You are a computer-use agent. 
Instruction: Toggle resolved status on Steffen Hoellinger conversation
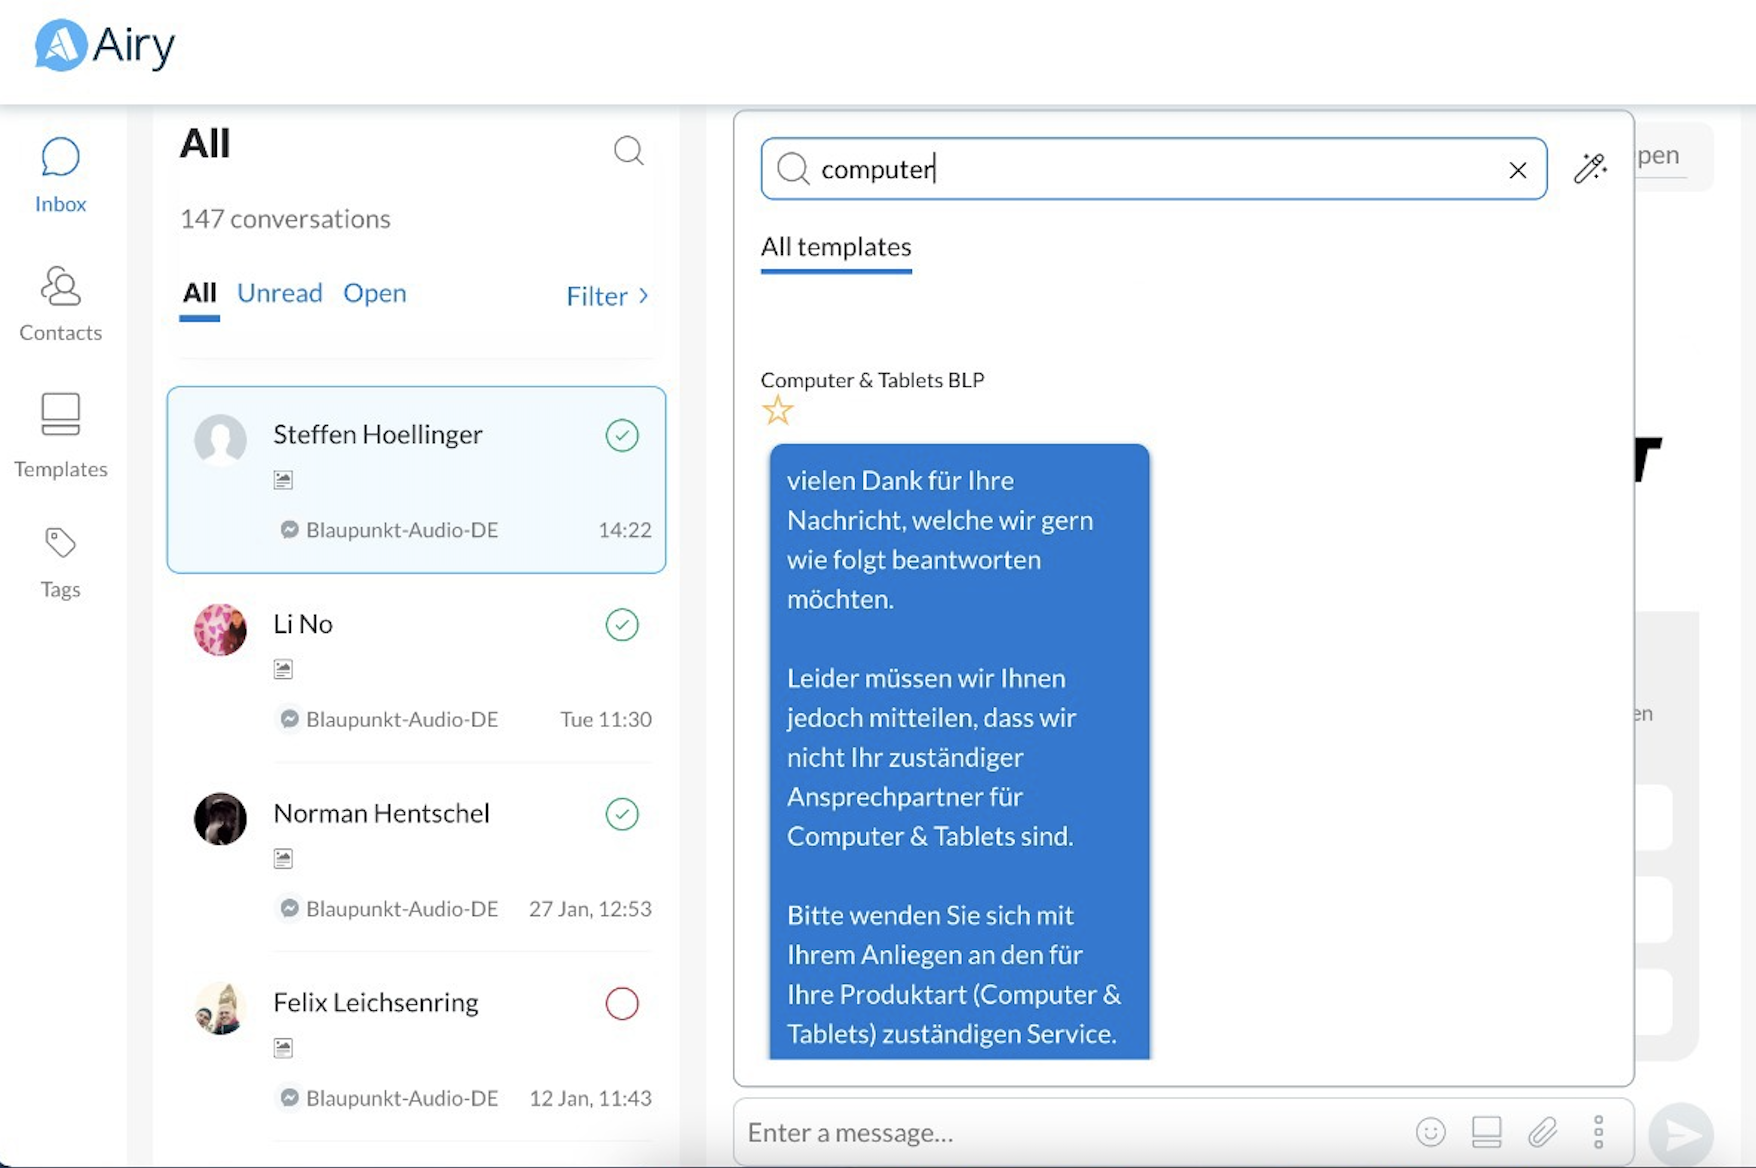[622, 435]
